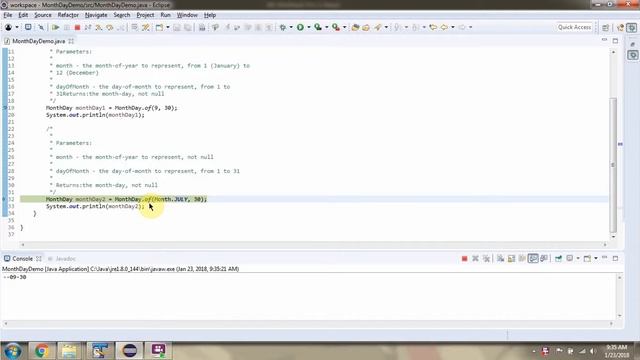
Task: Open the Search toolbar dropdown arrow
Action: [x=386, y=27]
